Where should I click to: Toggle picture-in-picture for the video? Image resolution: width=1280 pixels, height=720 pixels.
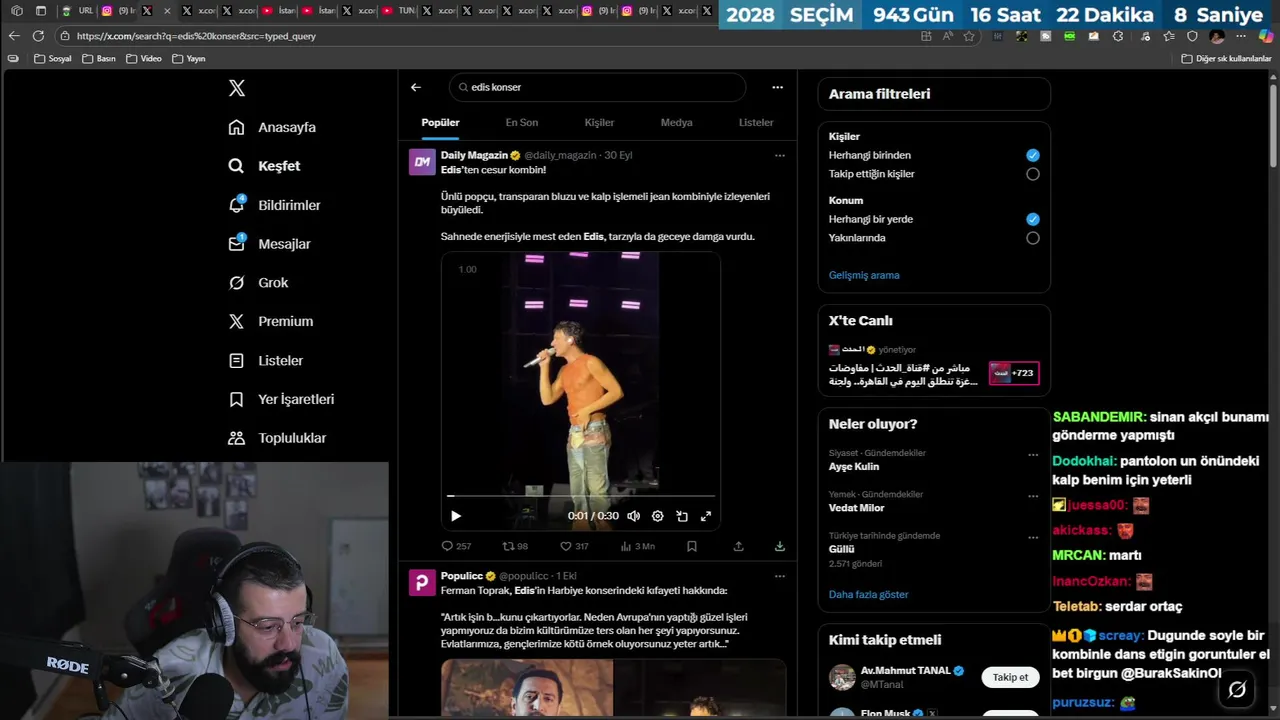(682, 516)
